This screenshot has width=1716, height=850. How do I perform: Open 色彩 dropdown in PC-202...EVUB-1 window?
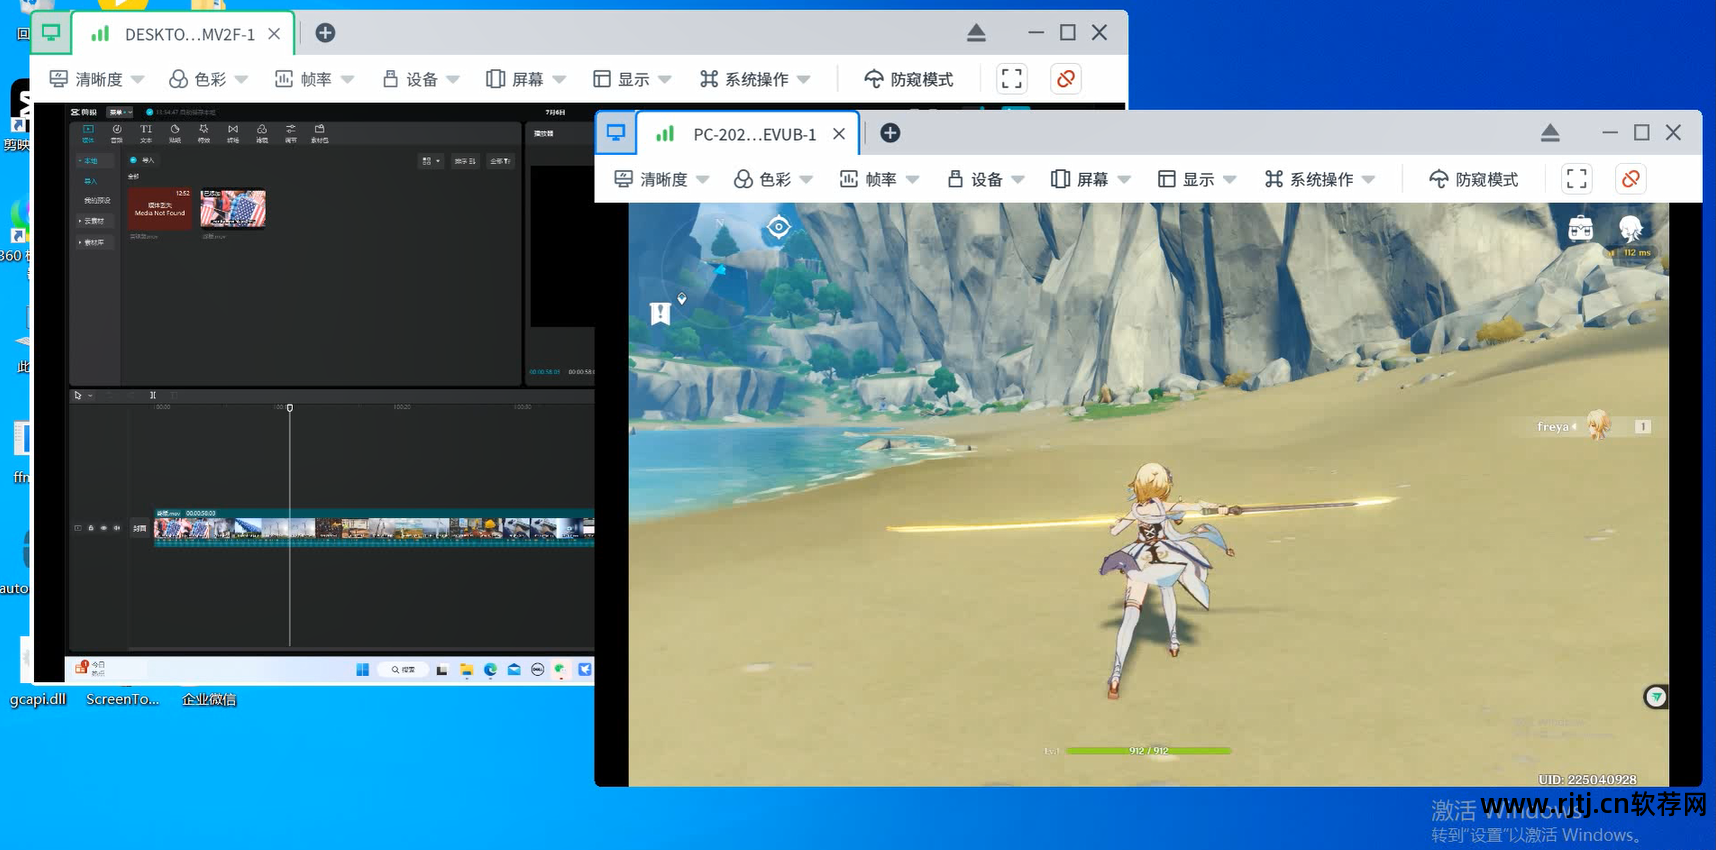click(773, 179)
